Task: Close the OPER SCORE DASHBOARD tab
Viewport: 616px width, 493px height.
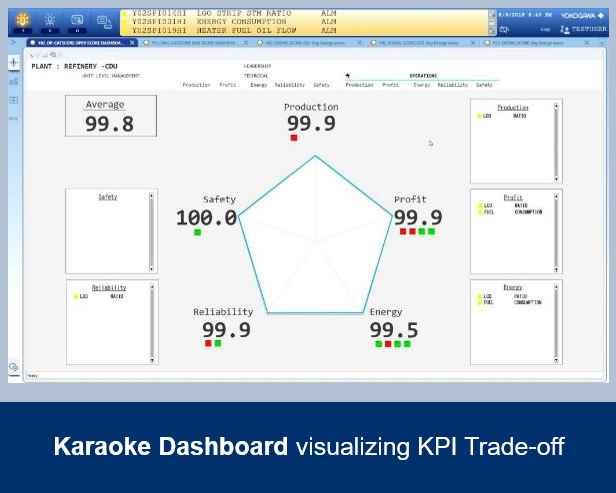Action: coord(132,43)
